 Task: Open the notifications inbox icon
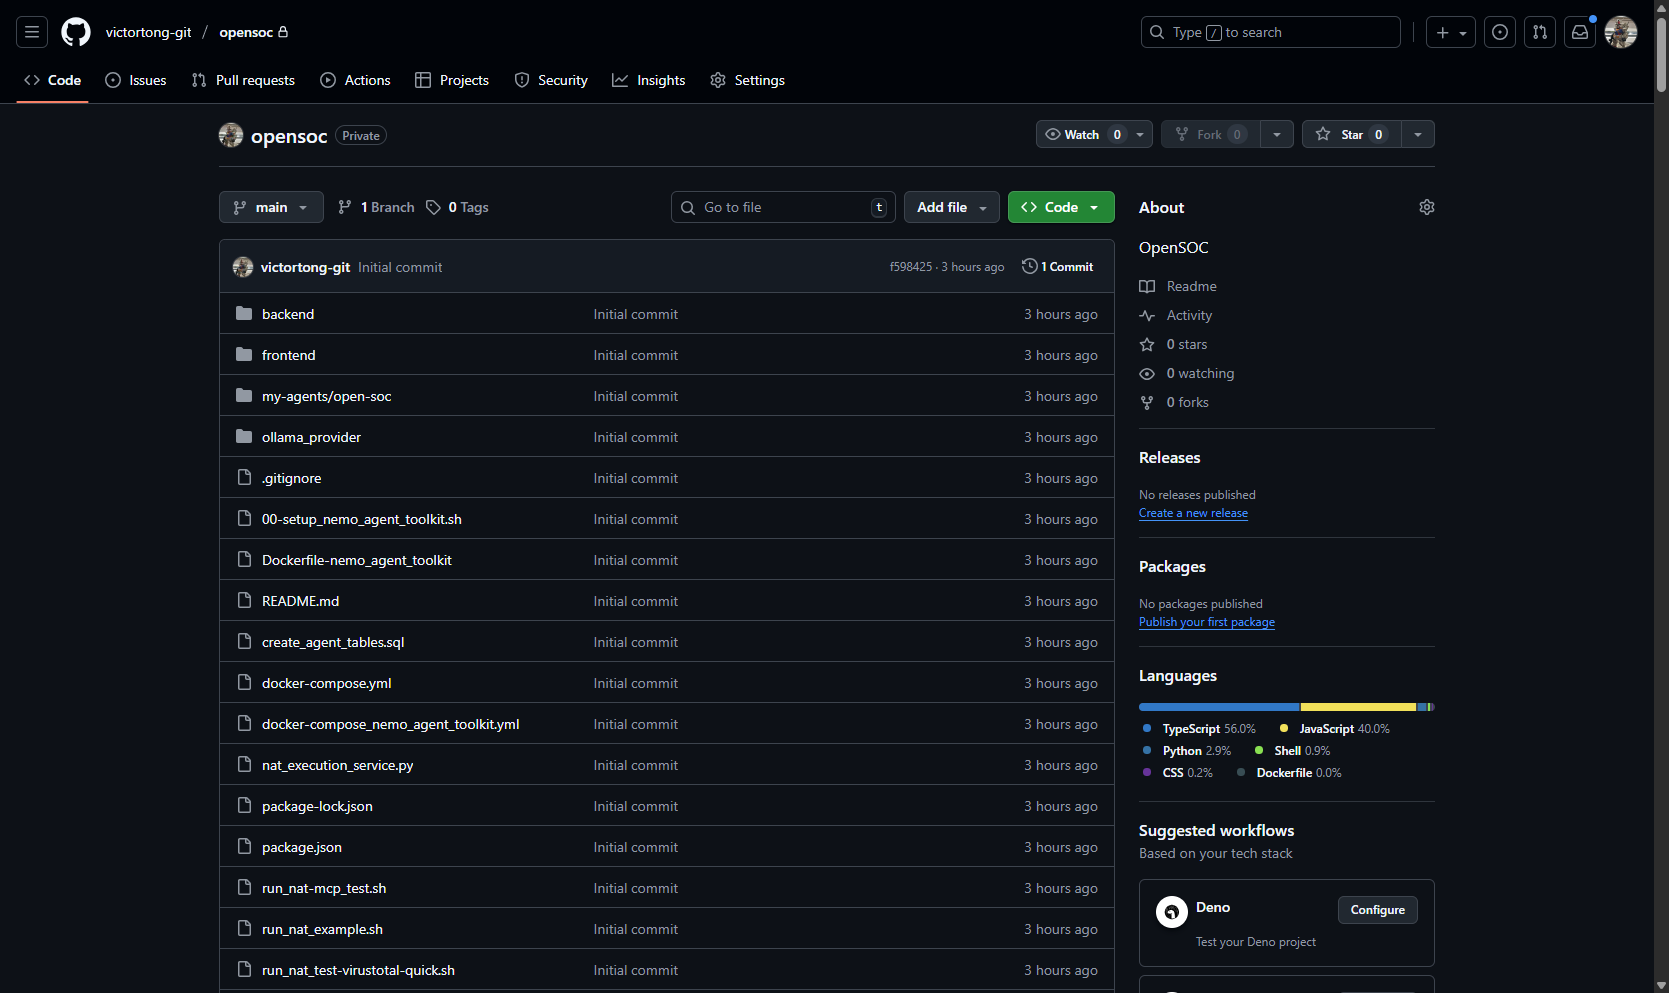[1580, 32]
